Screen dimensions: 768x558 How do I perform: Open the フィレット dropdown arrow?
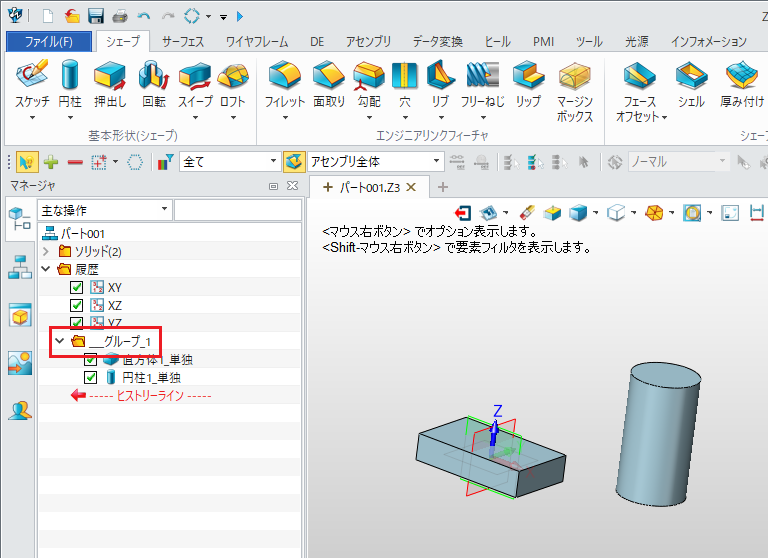click(285, 118)
